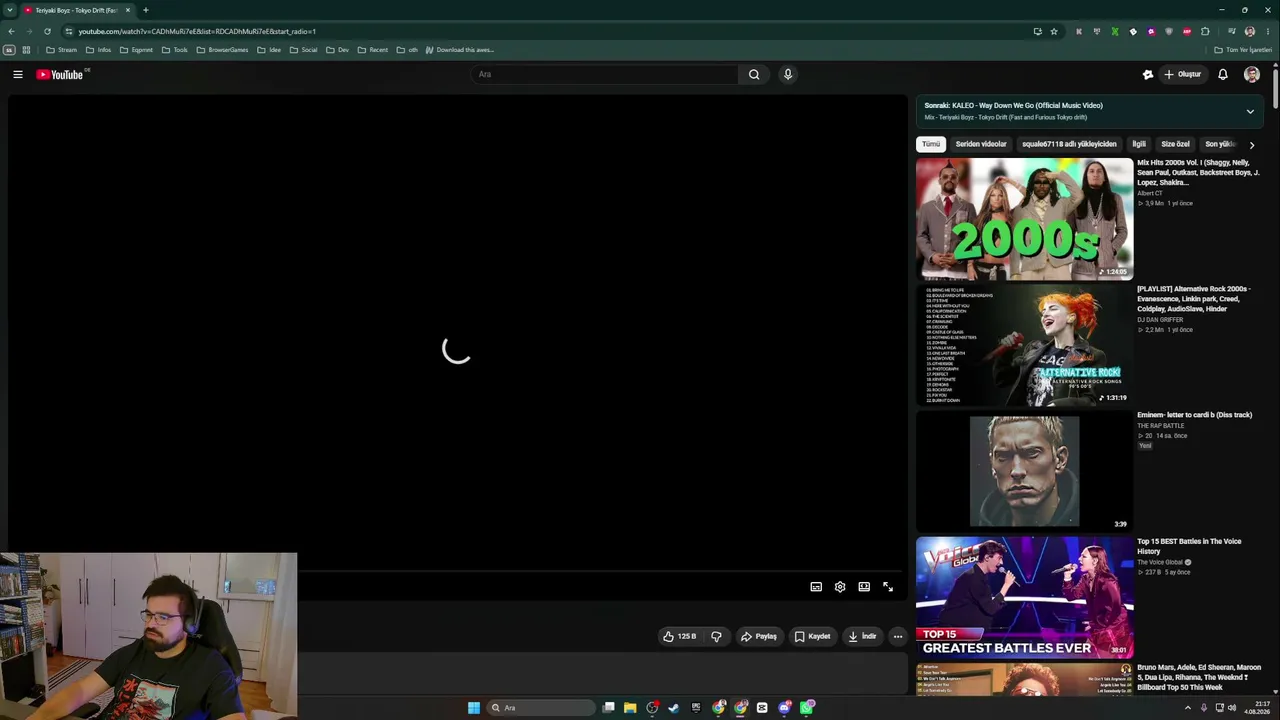Open YouTube notifications bell
The height and width of the screenshot is (720, 1280).
(1222, 74)
